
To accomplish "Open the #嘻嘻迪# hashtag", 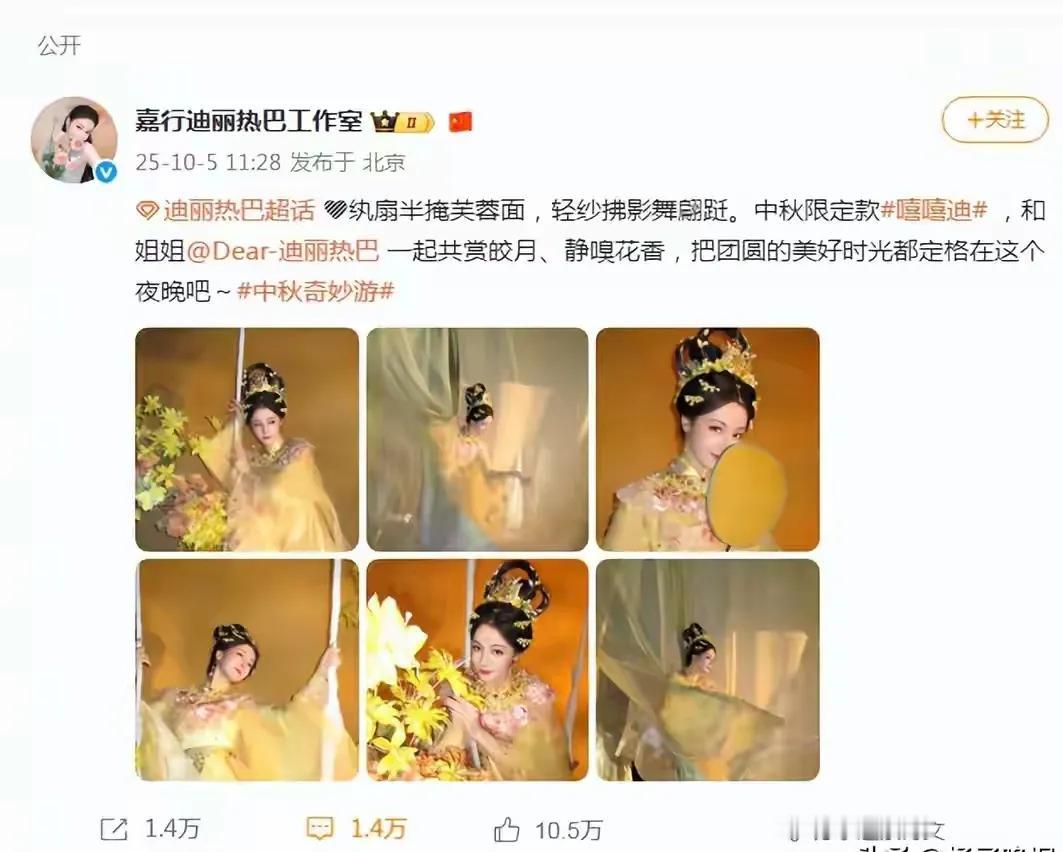I will [x=934, y=211].
